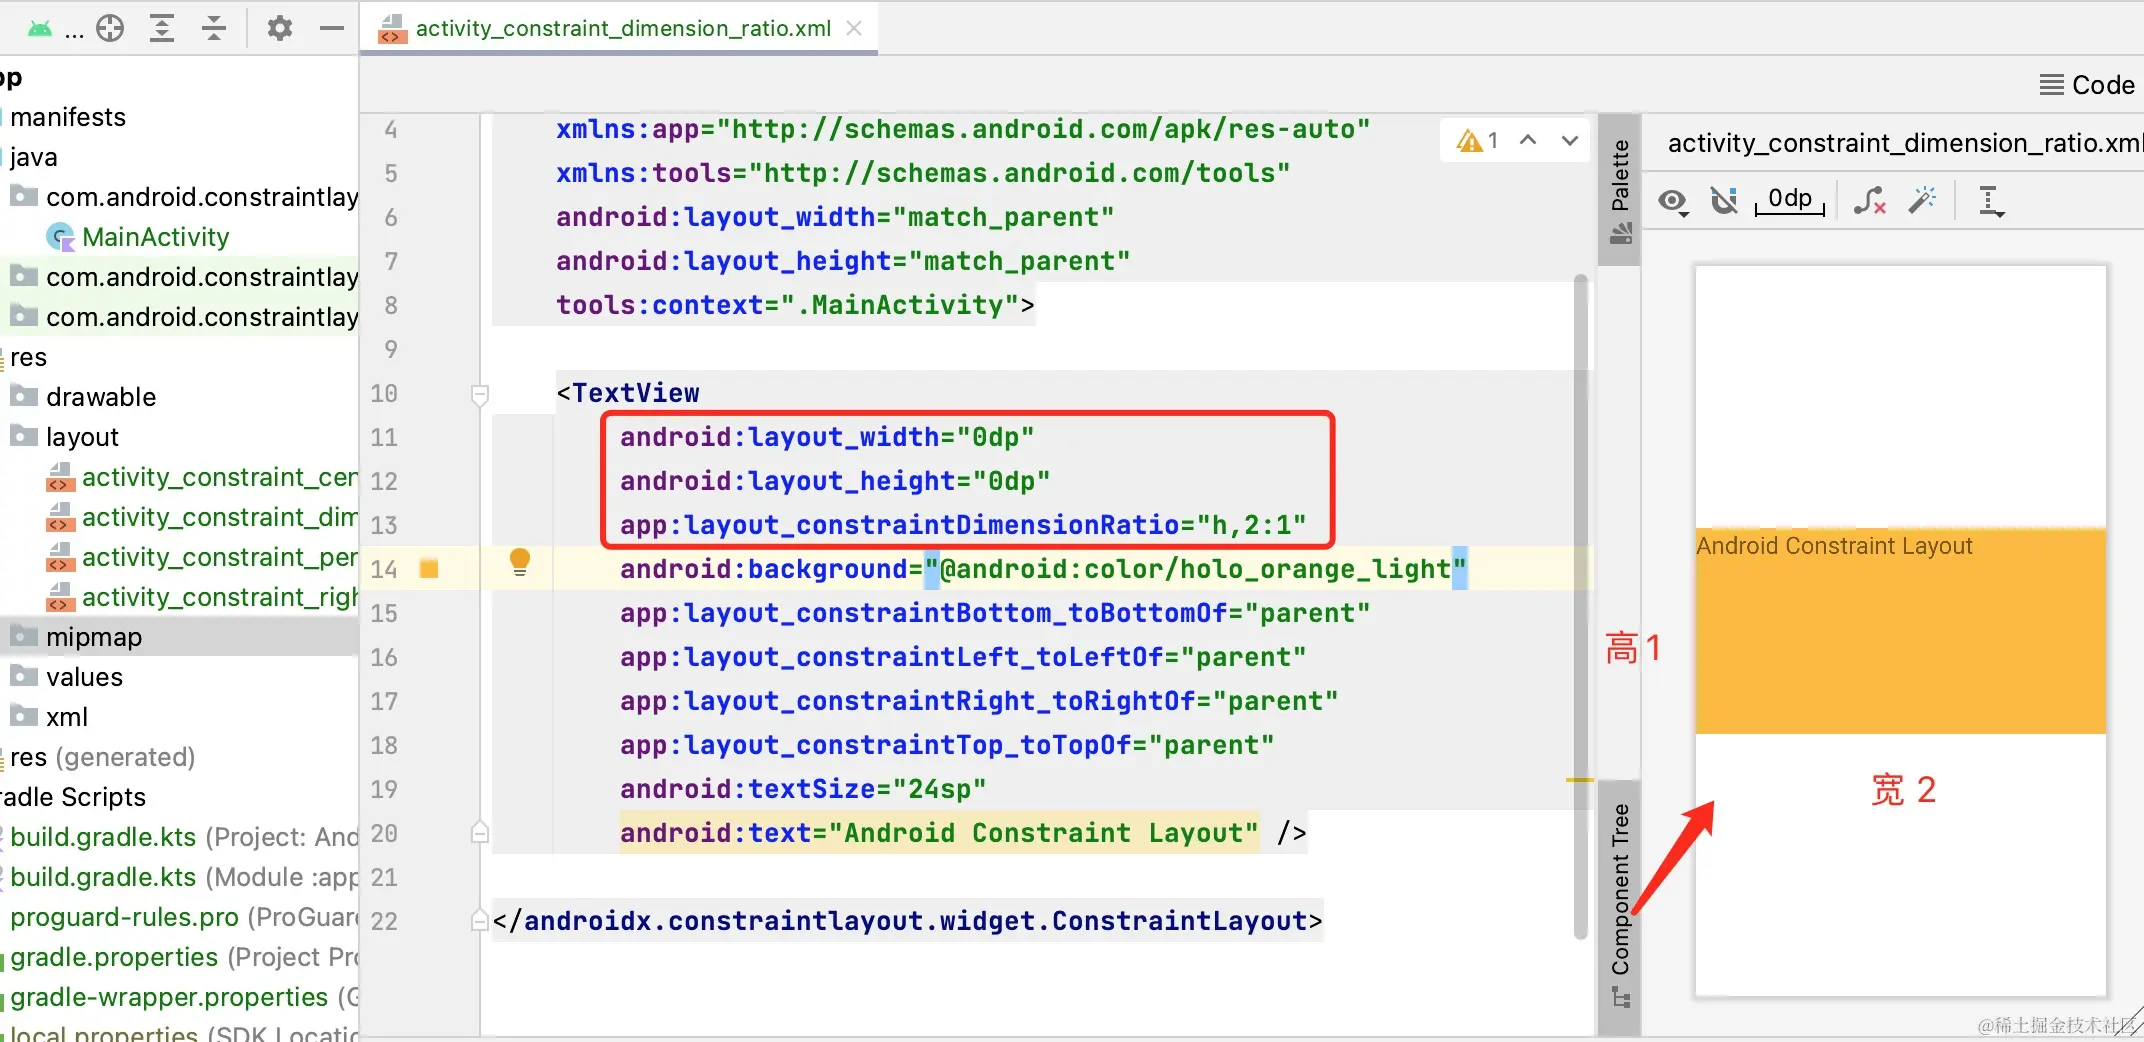
Task: Expand the Gradle Scripts node
Action: point(73,797)
